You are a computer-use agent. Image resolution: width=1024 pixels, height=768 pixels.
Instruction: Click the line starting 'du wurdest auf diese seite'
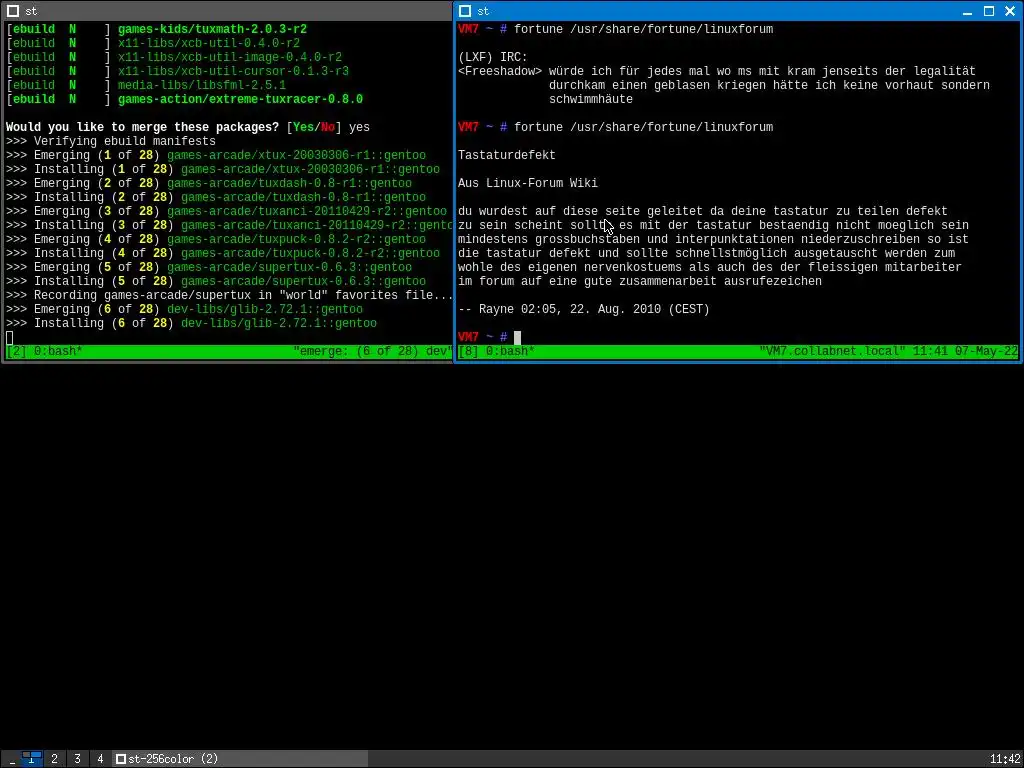[x=703, y=212]
